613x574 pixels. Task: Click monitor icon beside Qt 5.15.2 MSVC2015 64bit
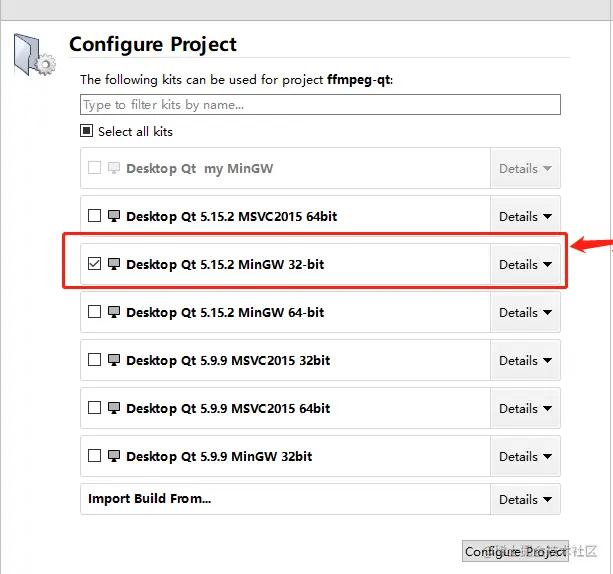click(114, 216)
